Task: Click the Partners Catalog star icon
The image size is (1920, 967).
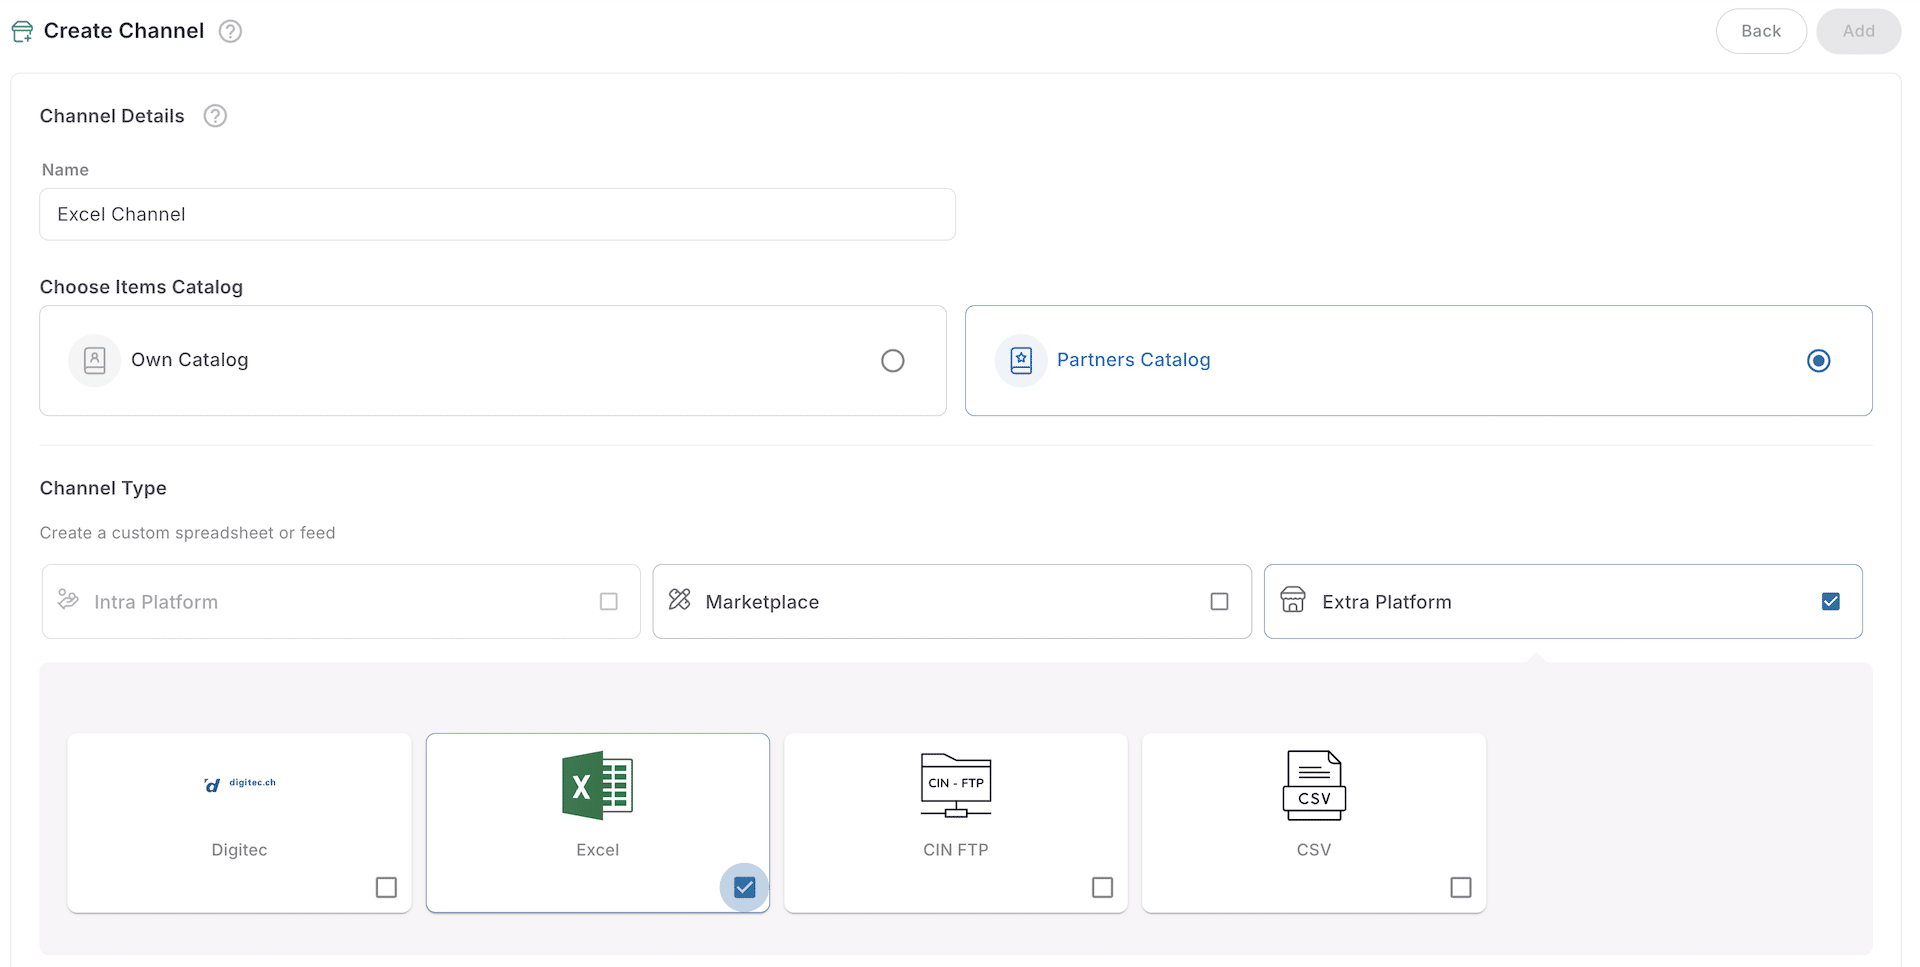Action: click(x=1021, y=360)
